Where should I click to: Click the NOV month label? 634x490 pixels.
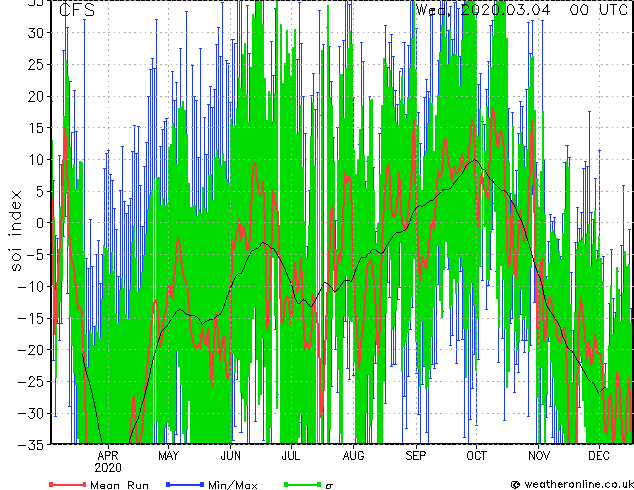click(539, 456)
